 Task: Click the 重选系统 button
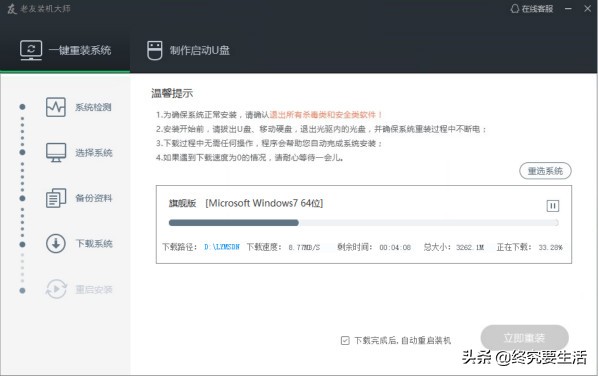pyautogui.click(x=545, y=171)
